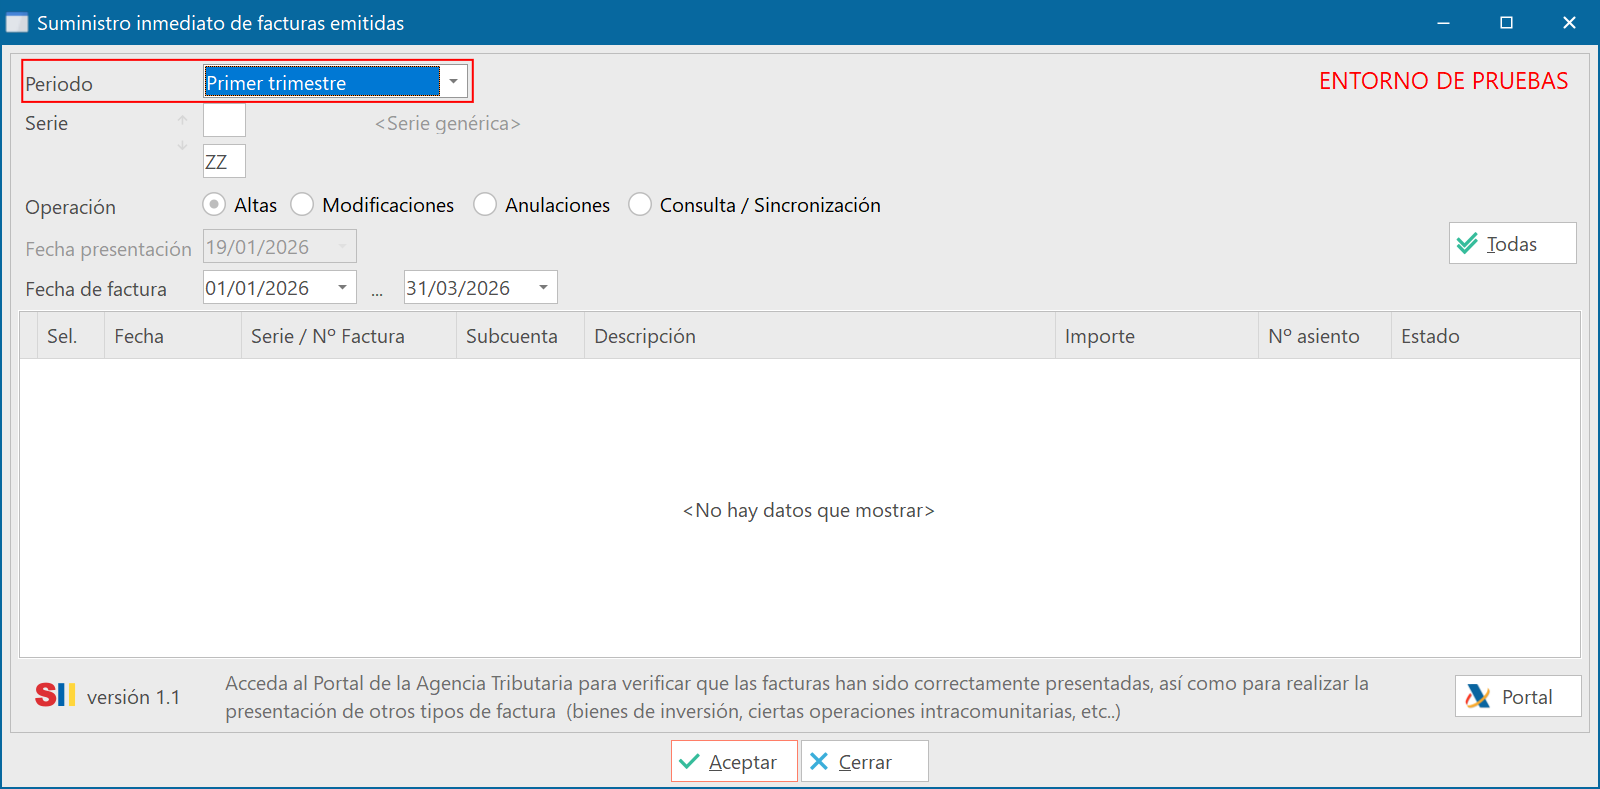Maximize the Suministro inmediato window
1600x789 pixels.
point(1506,23)
